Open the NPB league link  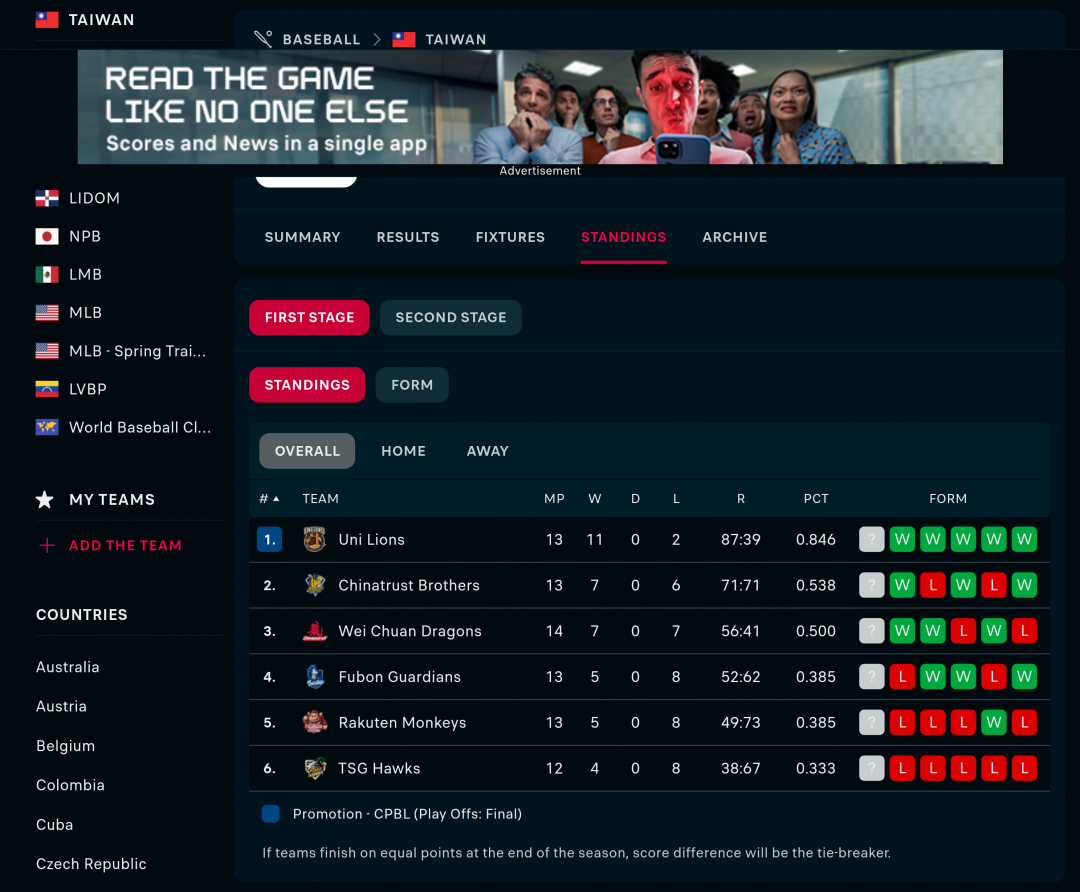coord(84,237)
